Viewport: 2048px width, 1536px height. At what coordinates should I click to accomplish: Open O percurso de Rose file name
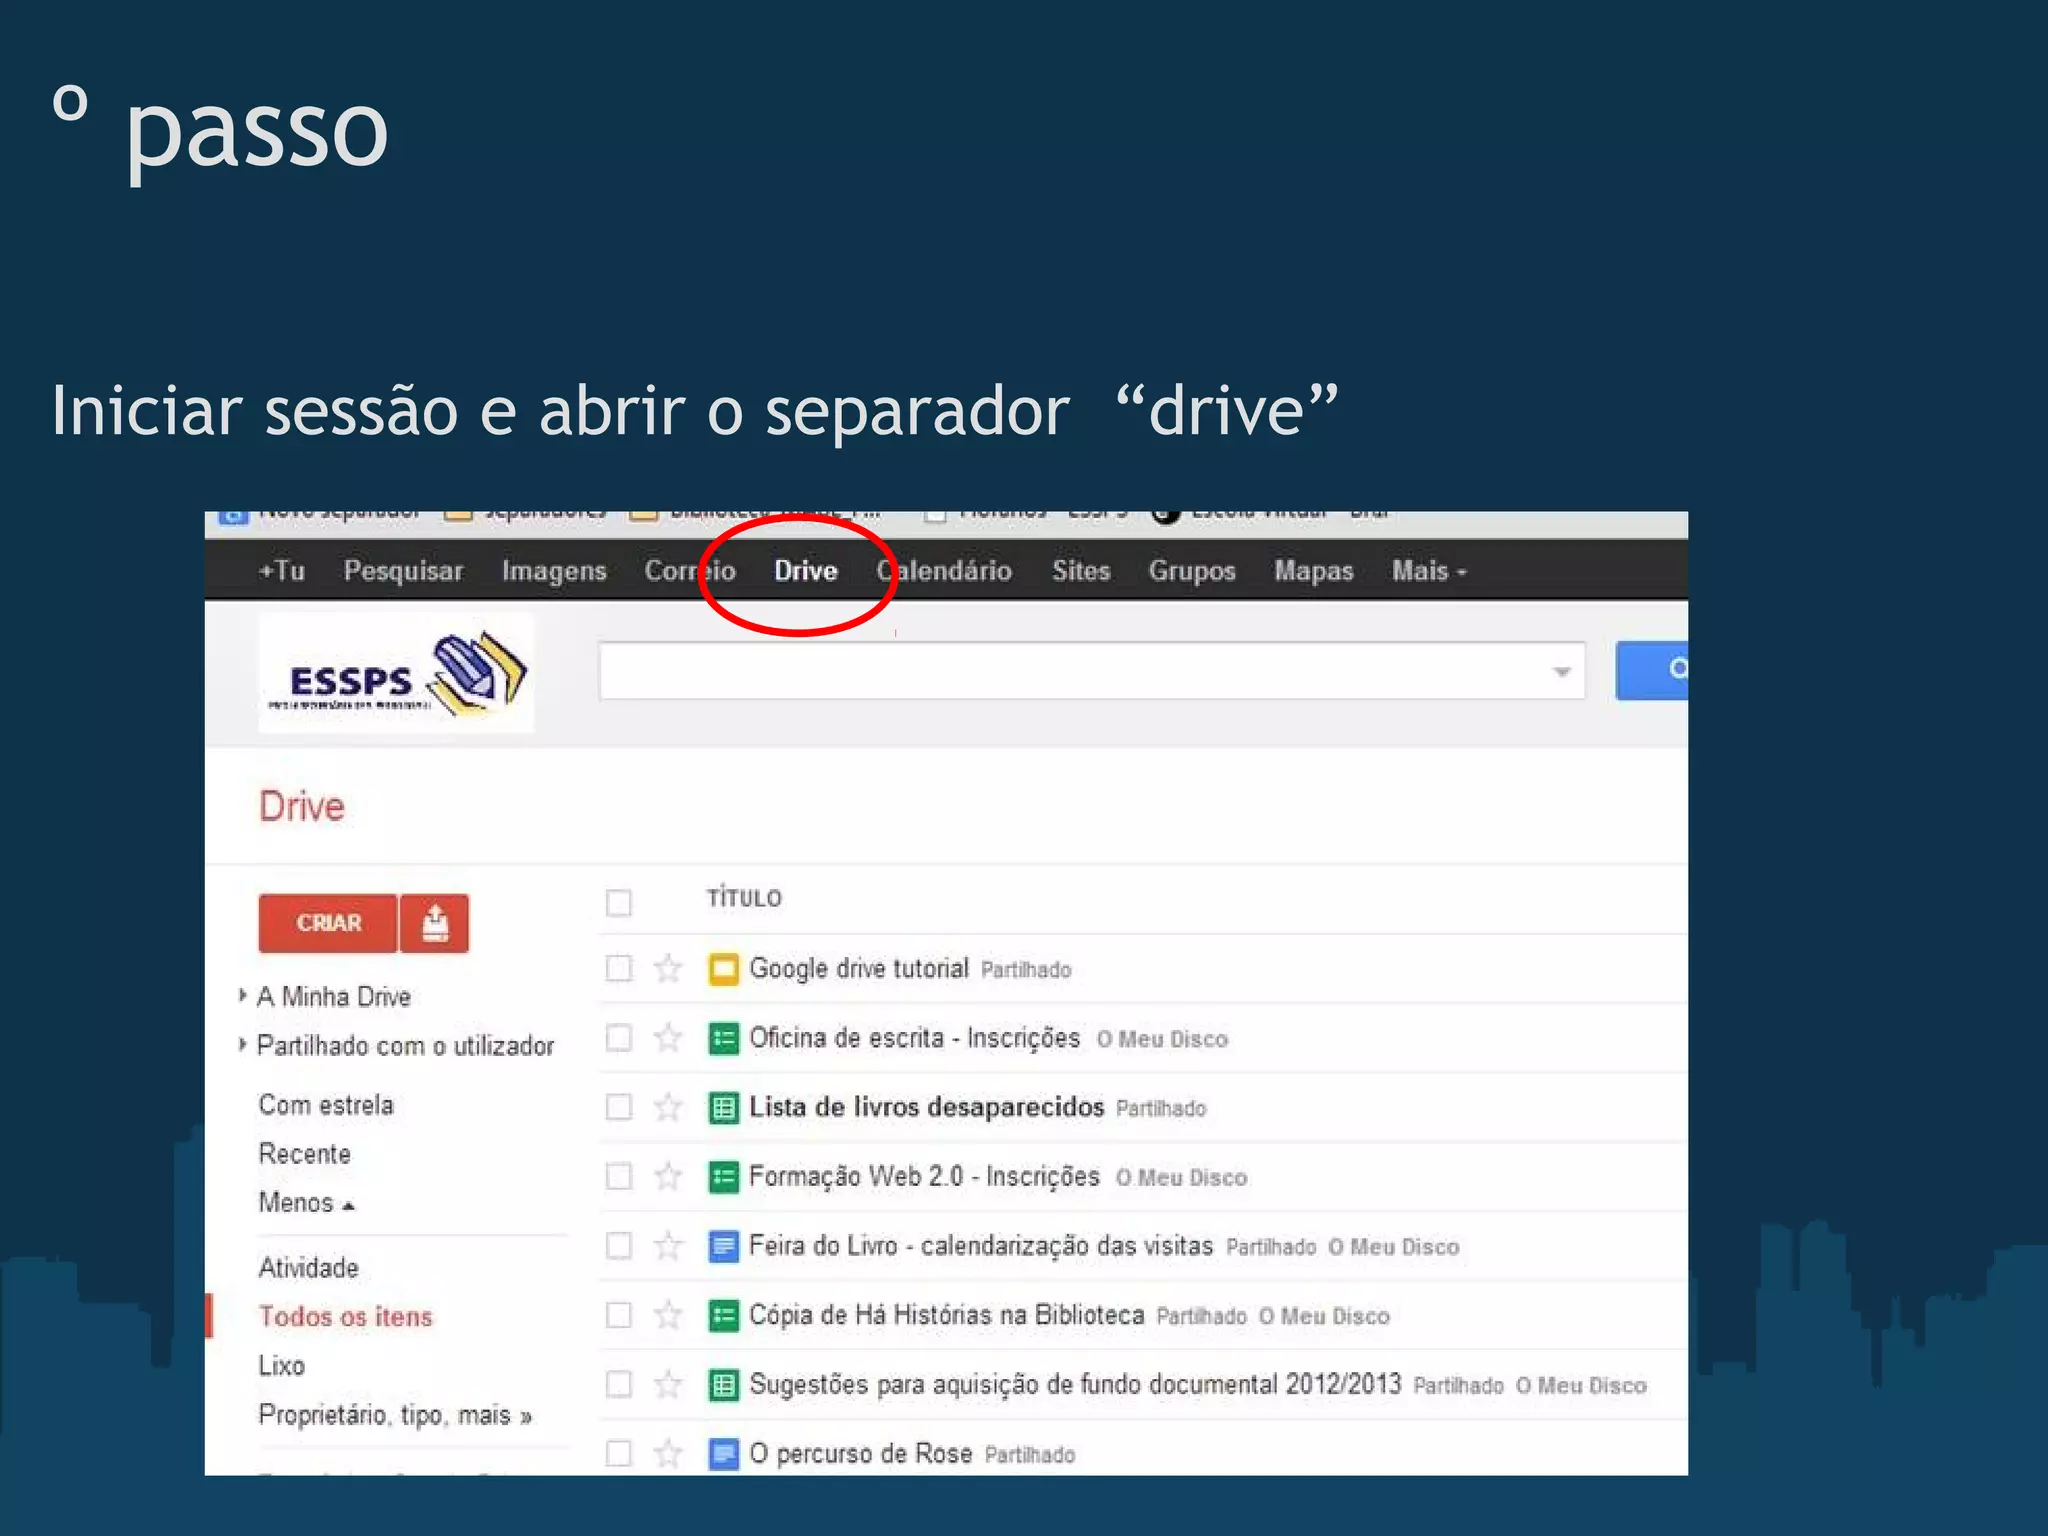860,1453
